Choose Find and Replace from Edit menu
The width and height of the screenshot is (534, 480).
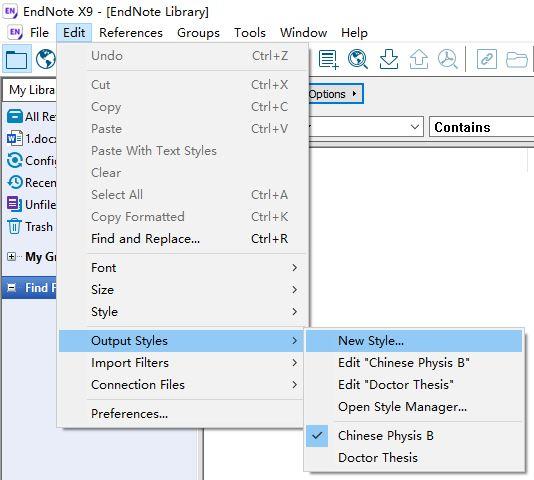coord(184,239)
